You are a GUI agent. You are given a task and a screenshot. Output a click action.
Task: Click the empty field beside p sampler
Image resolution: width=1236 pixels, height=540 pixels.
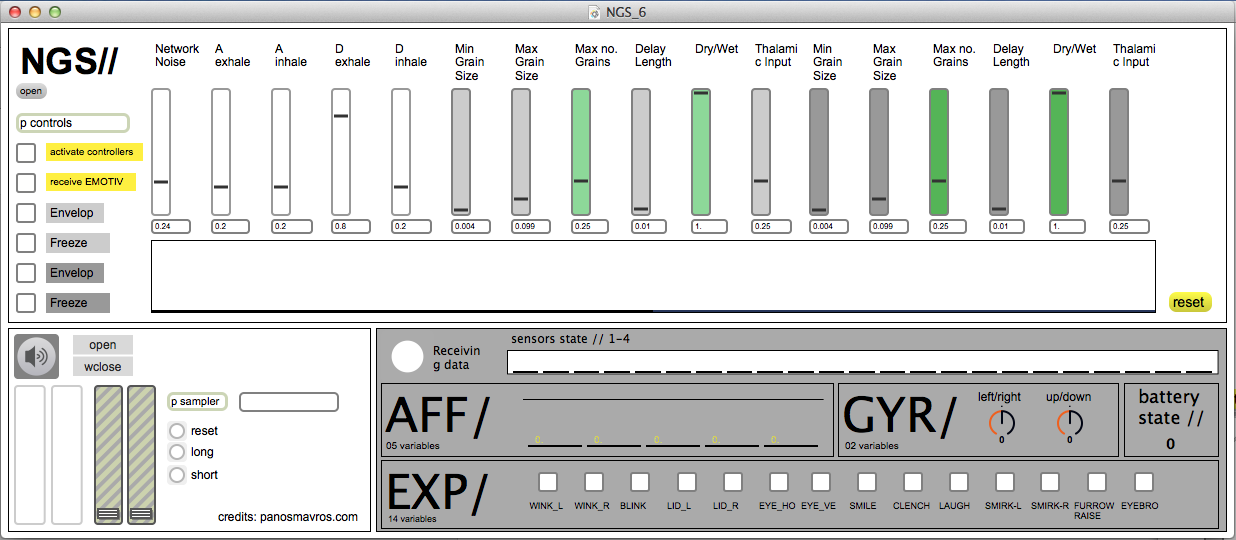(288, 402)
